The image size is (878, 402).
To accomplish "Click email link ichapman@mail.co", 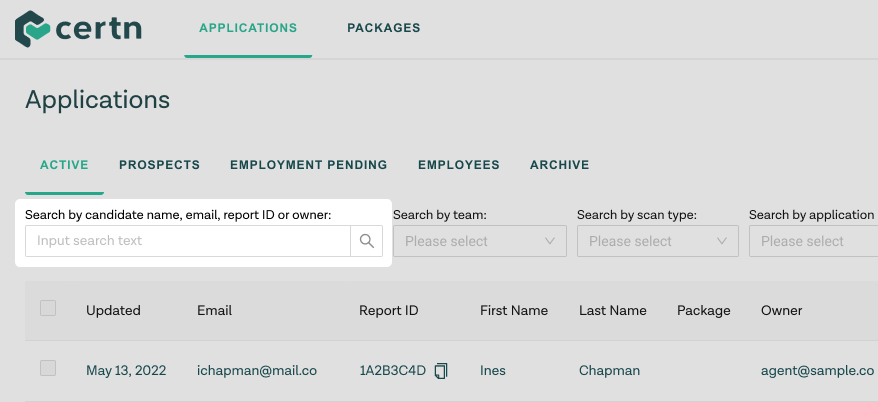I will point(256,370).
